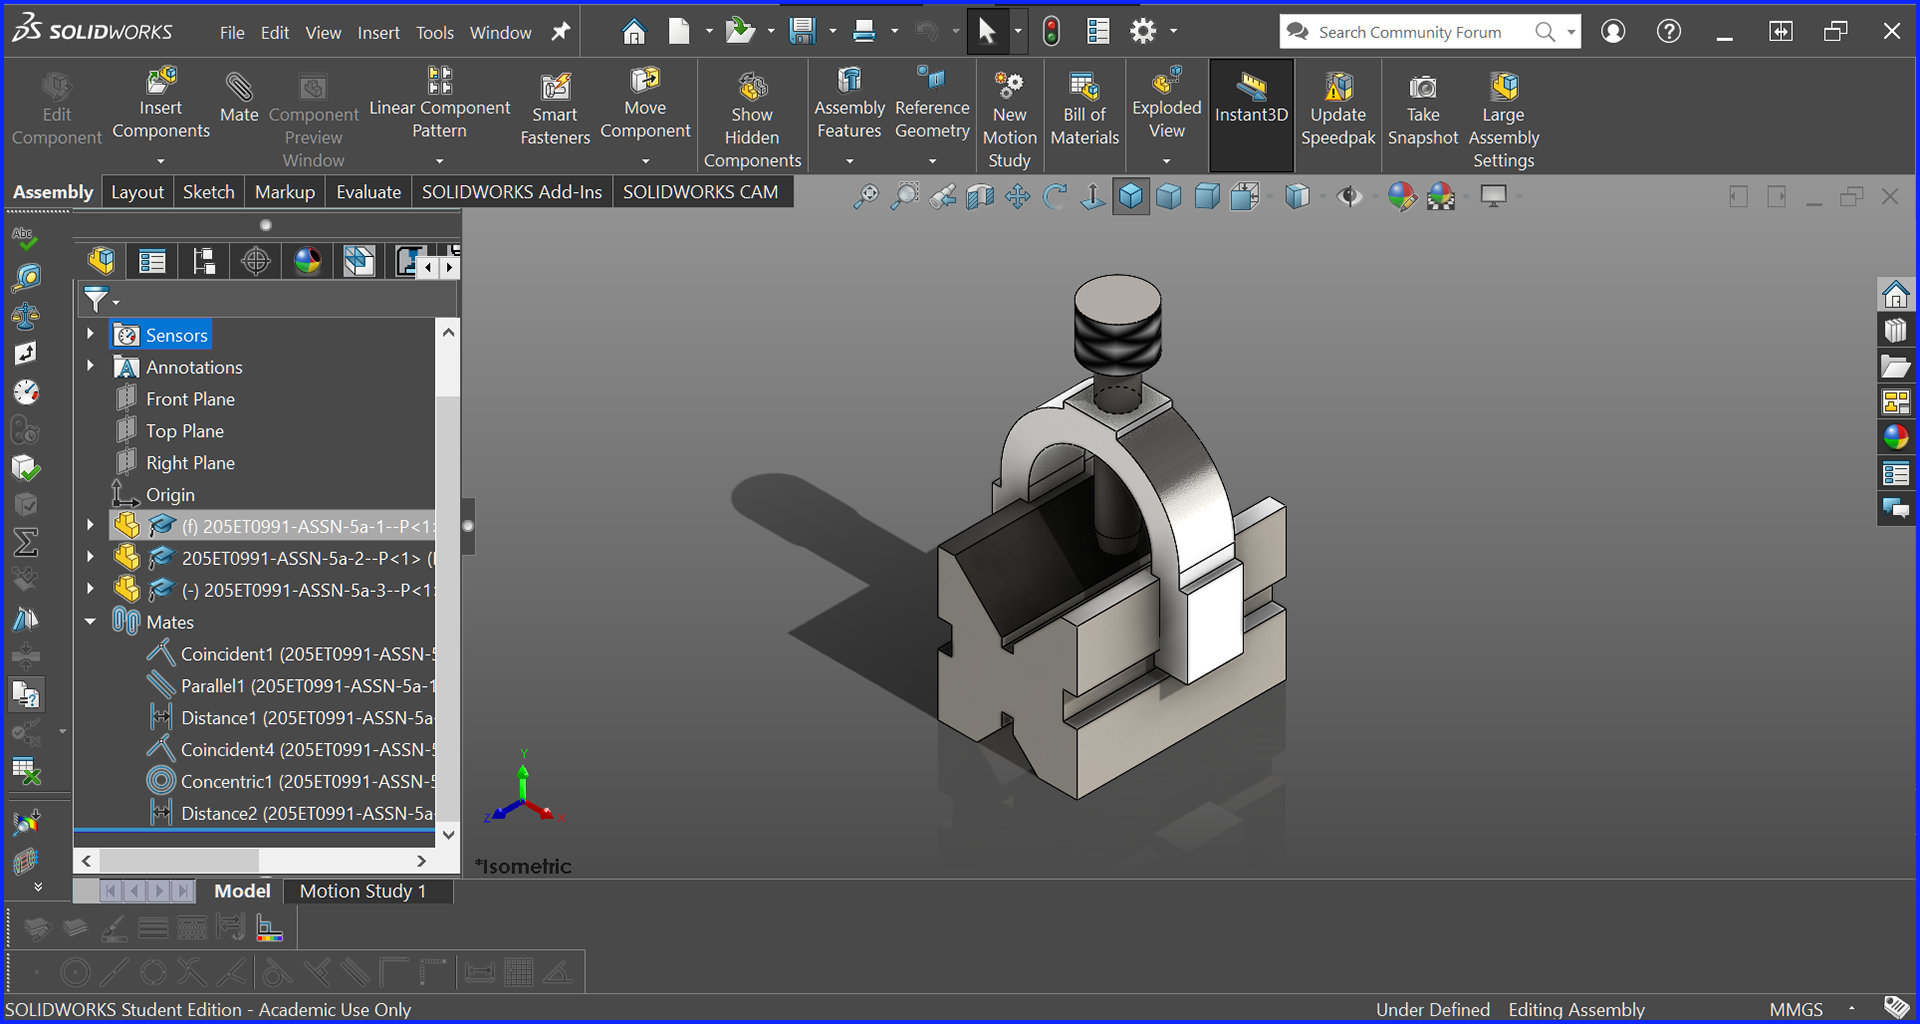Open the DisplayManager tab
This screenshot has height=1024, width=1920.
[308, 261]
